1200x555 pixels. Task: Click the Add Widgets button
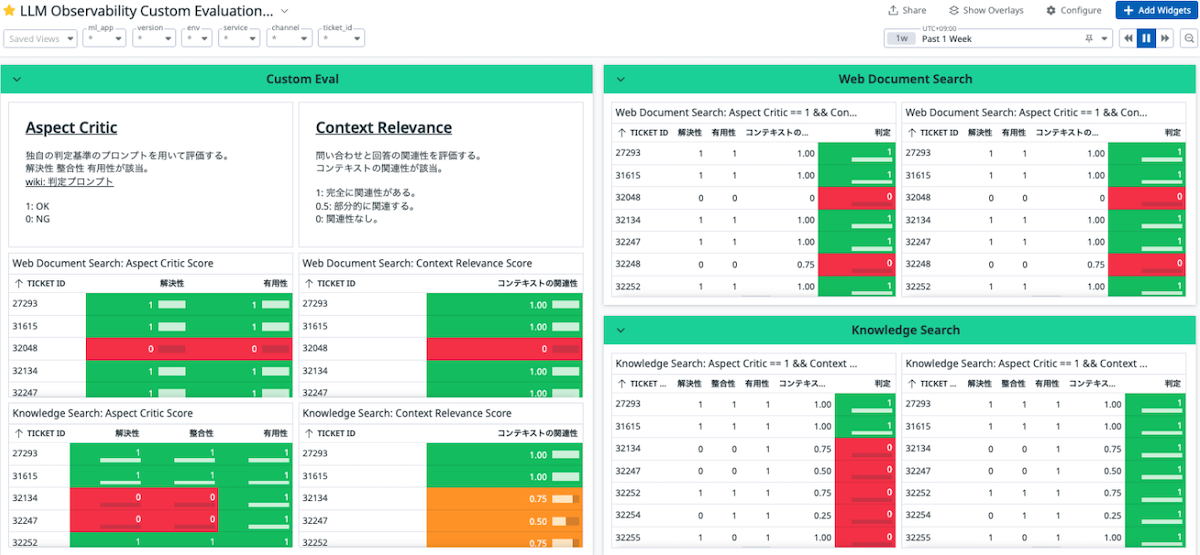(x=1154, y=10)
